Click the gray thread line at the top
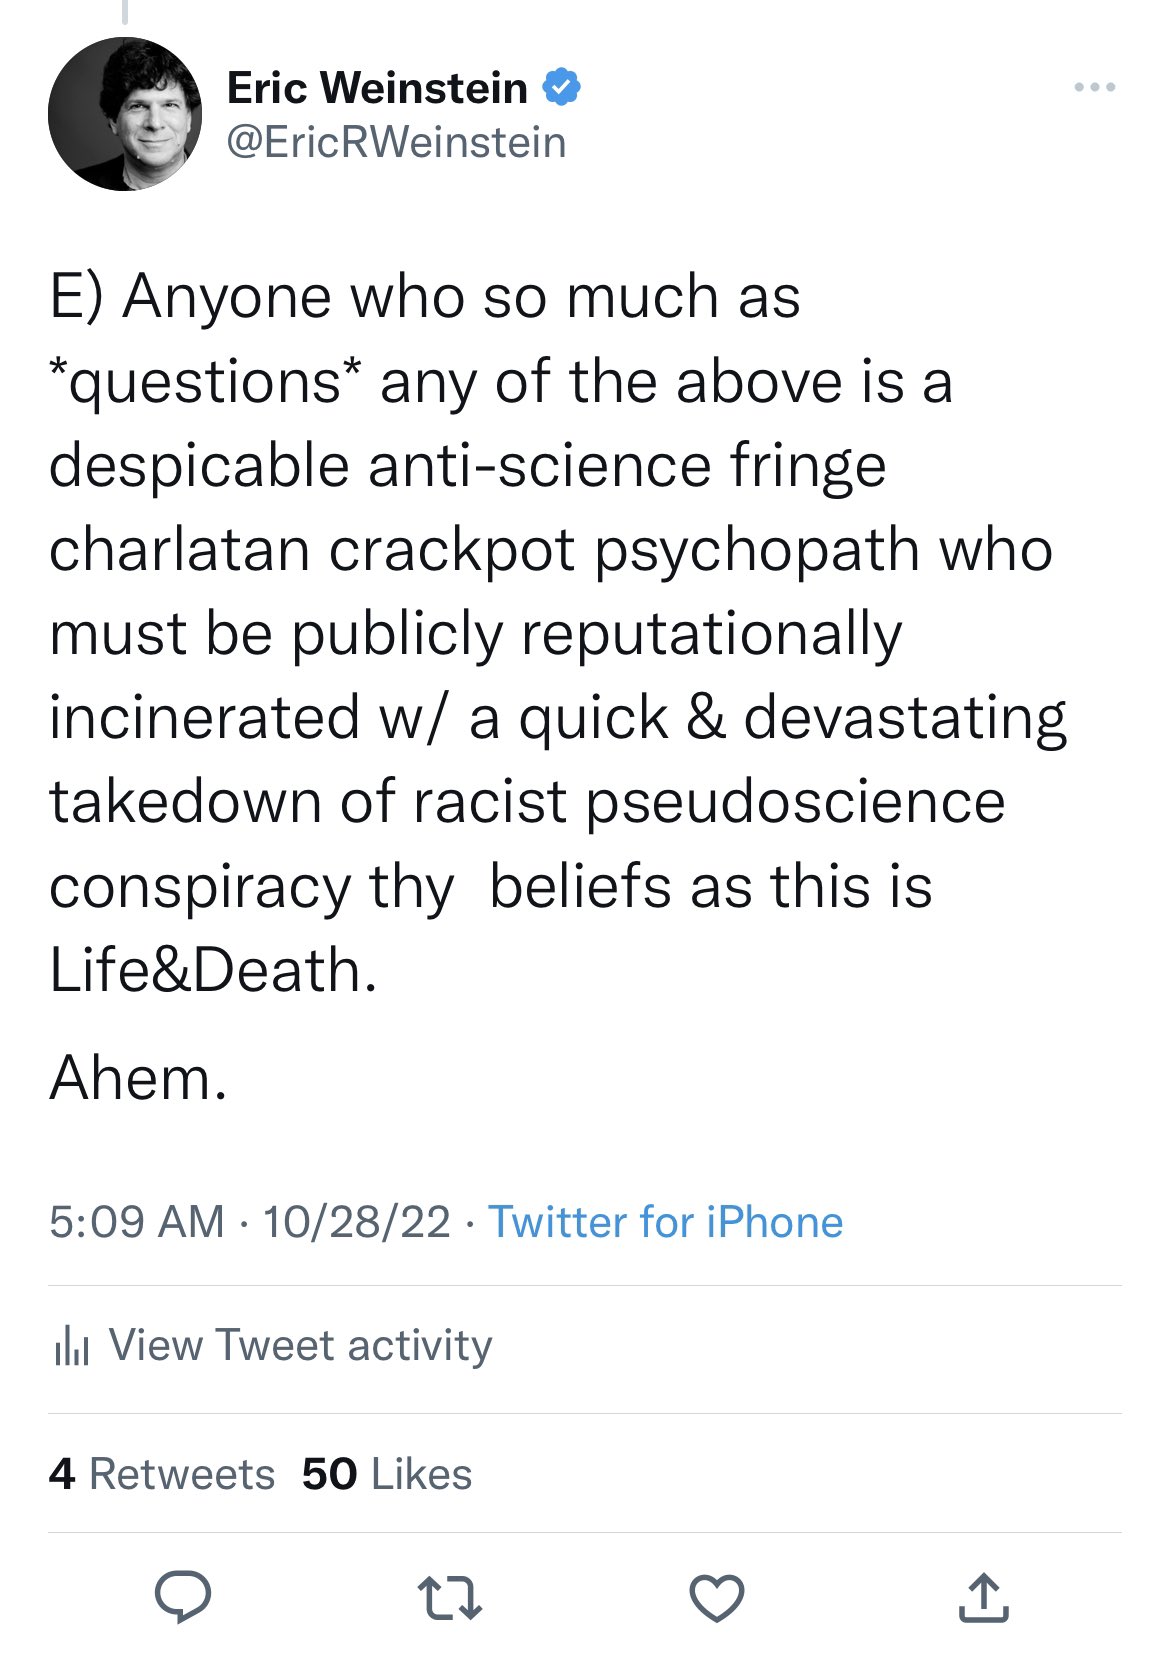Viewport: 1170px width, 1658px height. 125,10
